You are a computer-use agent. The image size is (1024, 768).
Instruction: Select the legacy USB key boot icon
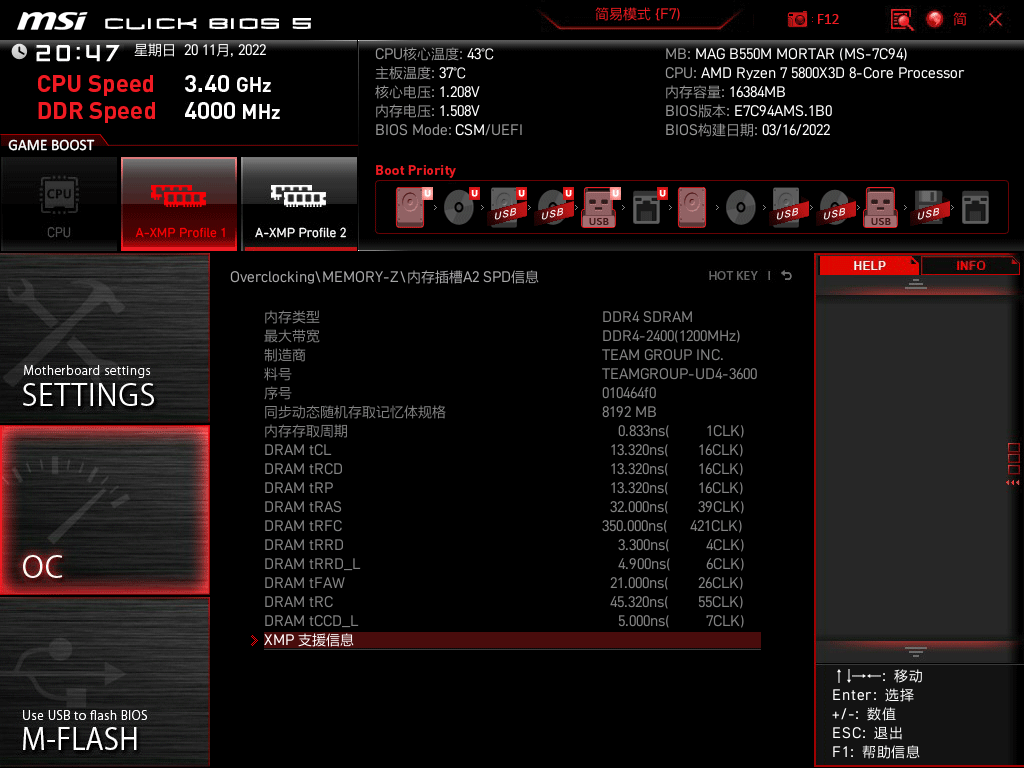[x=881, y=207]
